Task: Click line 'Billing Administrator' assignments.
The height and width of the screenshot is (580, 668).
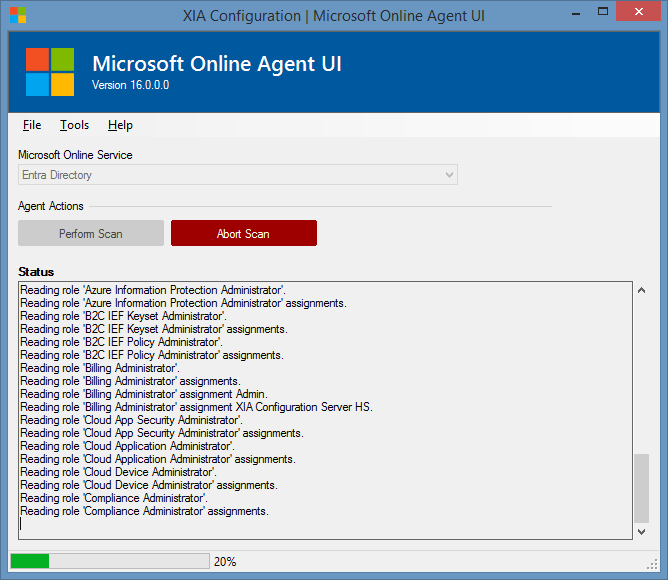Action: [130, 381]
